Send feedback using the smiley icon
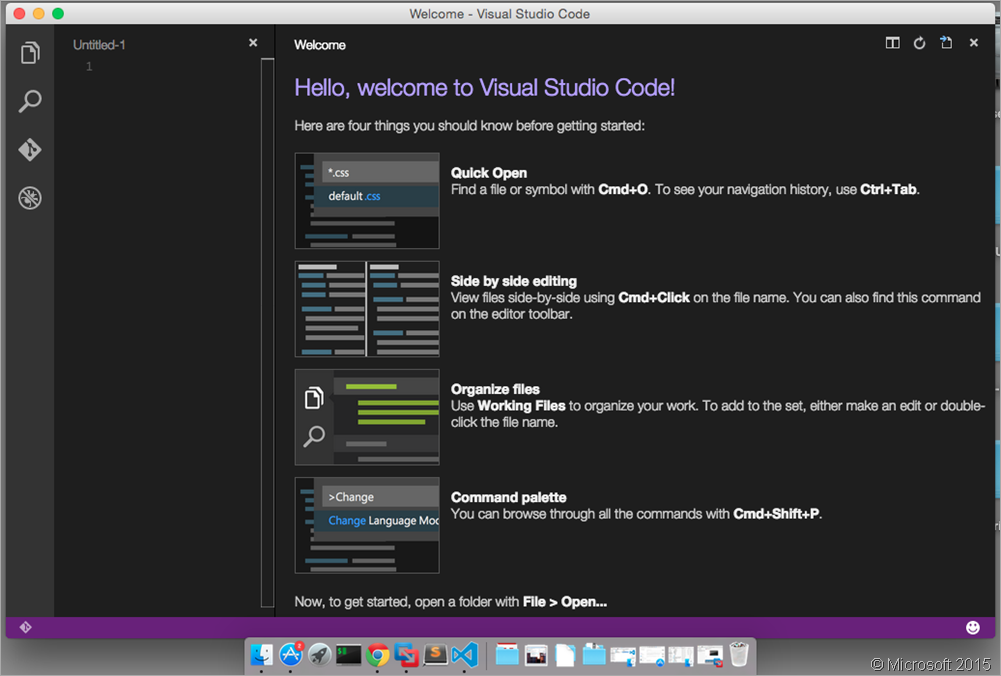Viewport: 1001px width, 676px height. [973, 627]
